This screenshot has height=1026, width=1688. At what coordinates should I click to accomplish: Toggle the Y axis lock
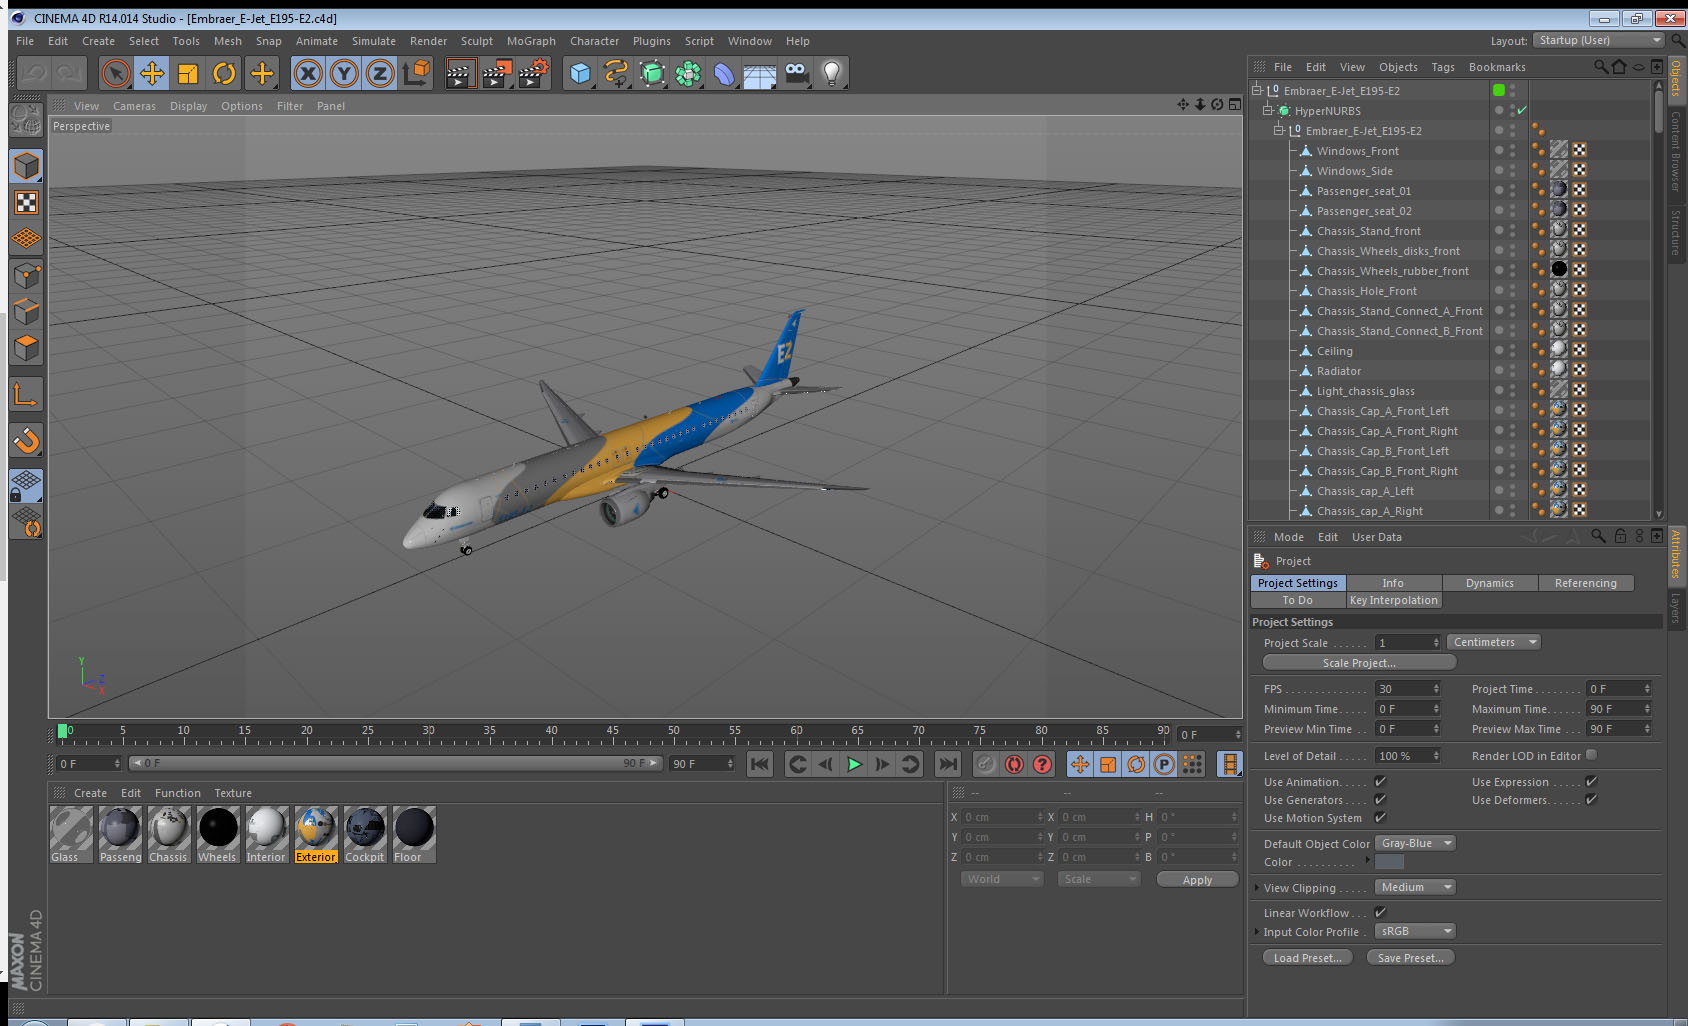pos(344,73)
